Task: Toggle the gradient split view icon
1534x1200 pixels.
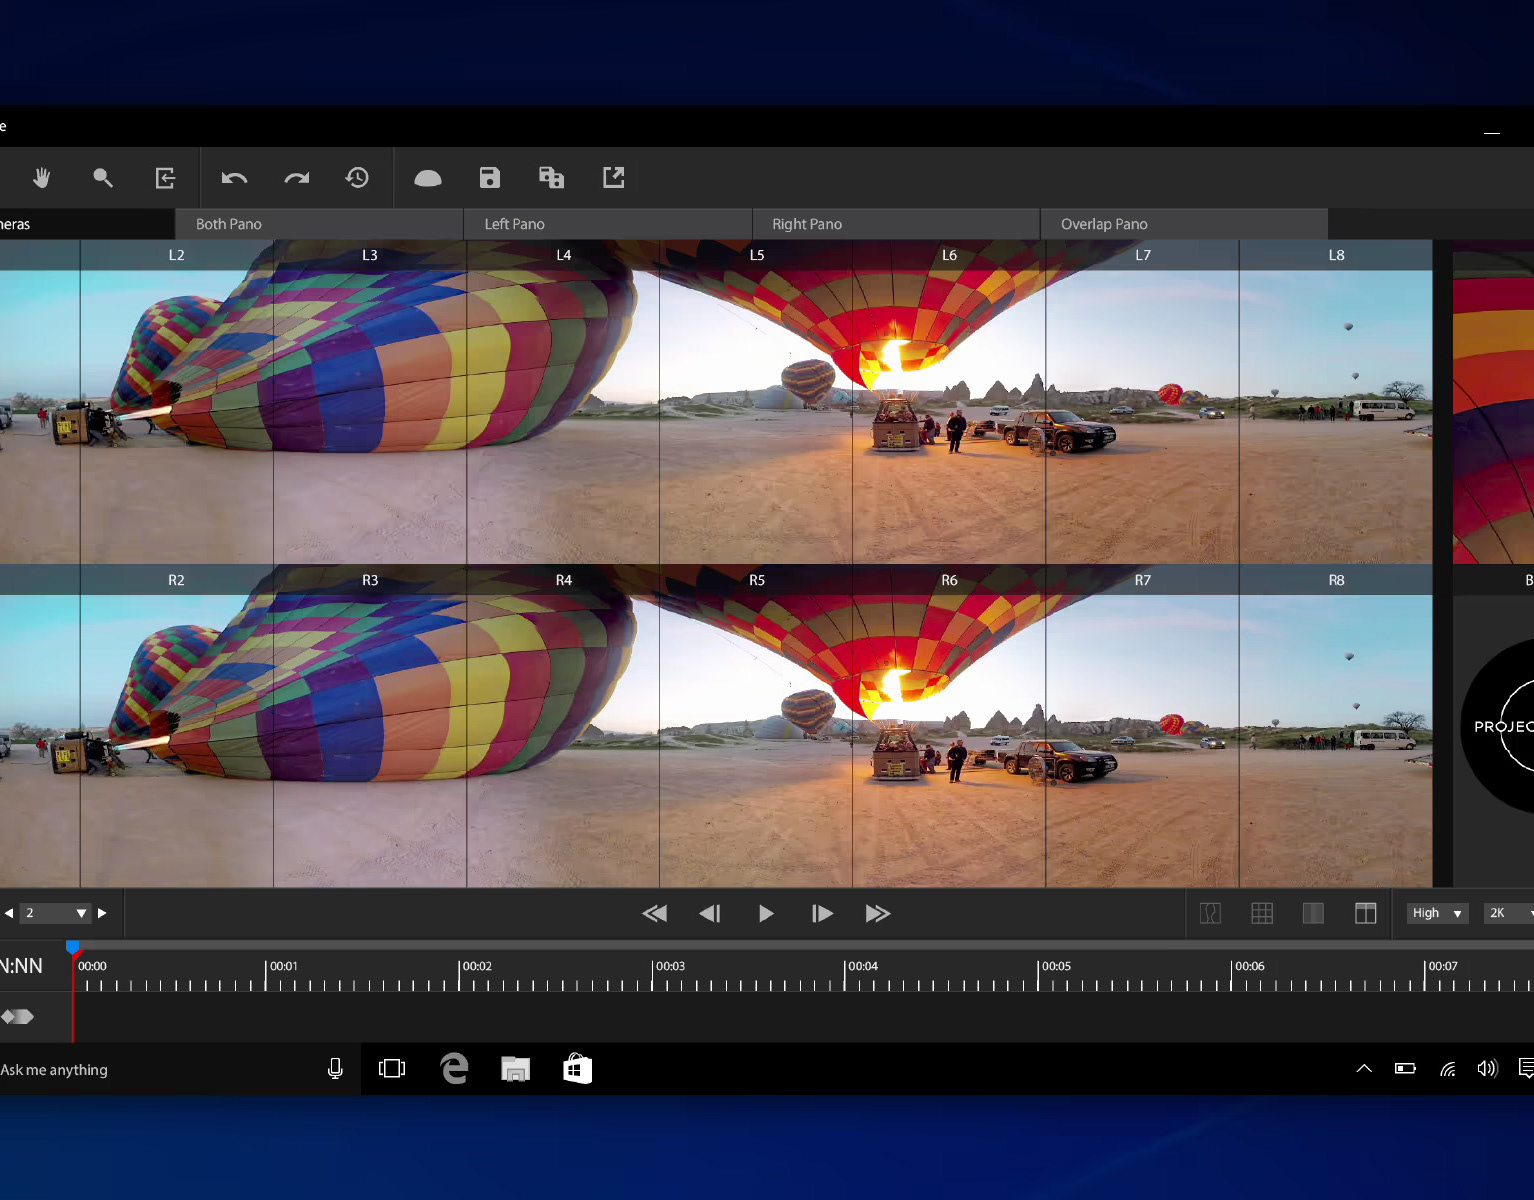Action: coord(1313,913)
